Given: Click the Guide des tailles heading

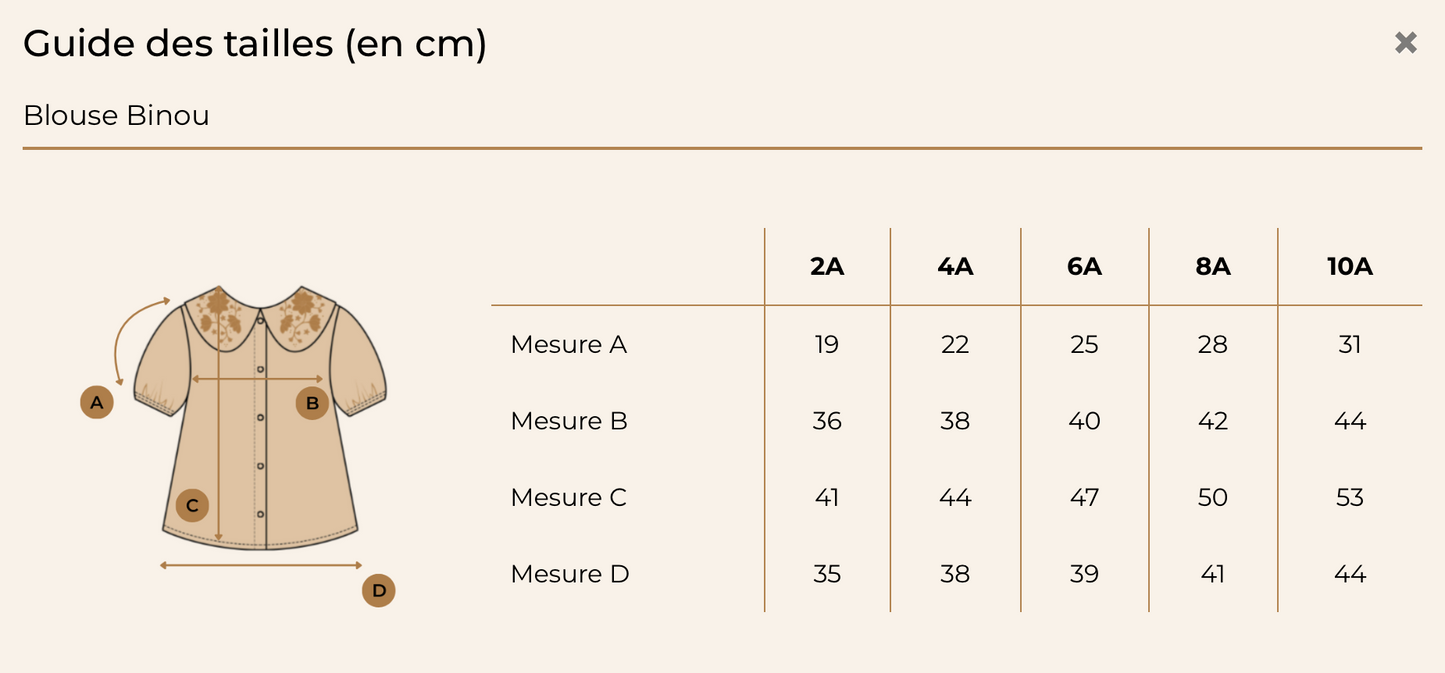Looking at the screenshot, I should tap(254, 44).
